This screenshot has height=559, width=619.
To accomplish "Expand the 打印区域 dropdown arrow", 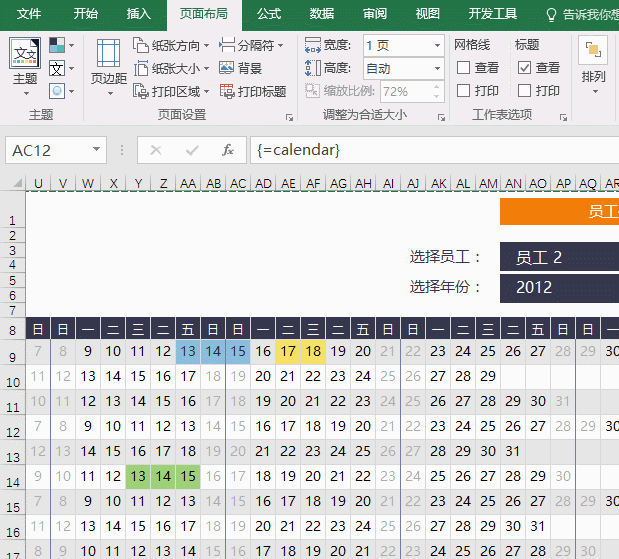I will 206,92.
